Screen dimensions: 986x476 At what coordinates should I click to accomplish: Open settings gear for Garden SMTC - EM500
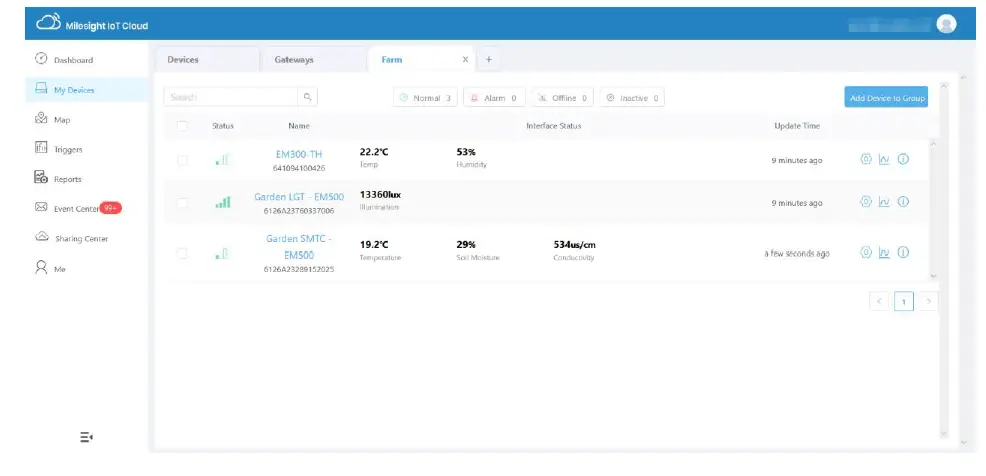[x=866, y=252]
